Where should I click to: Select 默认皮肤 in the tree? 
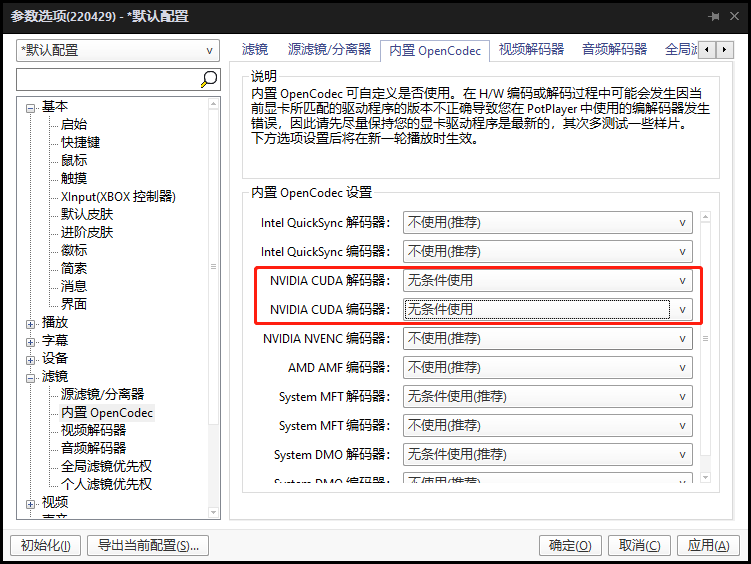point(87,214)
